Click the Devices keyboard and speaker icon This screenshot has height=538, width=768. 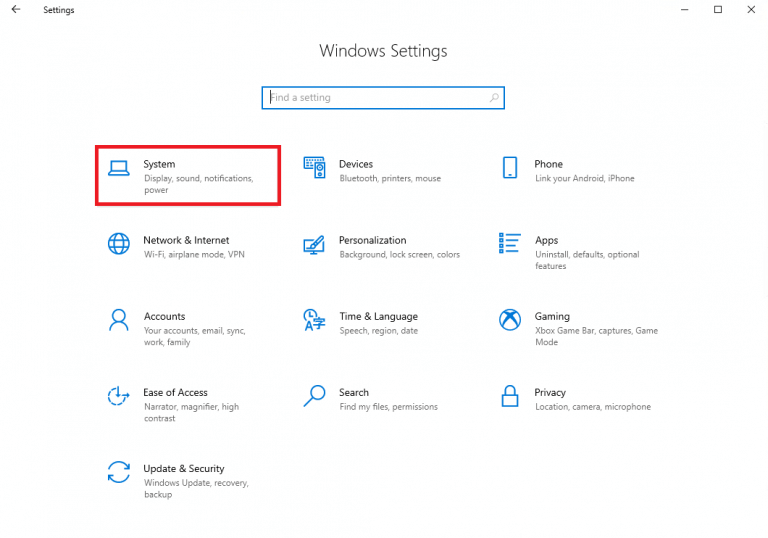(314, 168)
